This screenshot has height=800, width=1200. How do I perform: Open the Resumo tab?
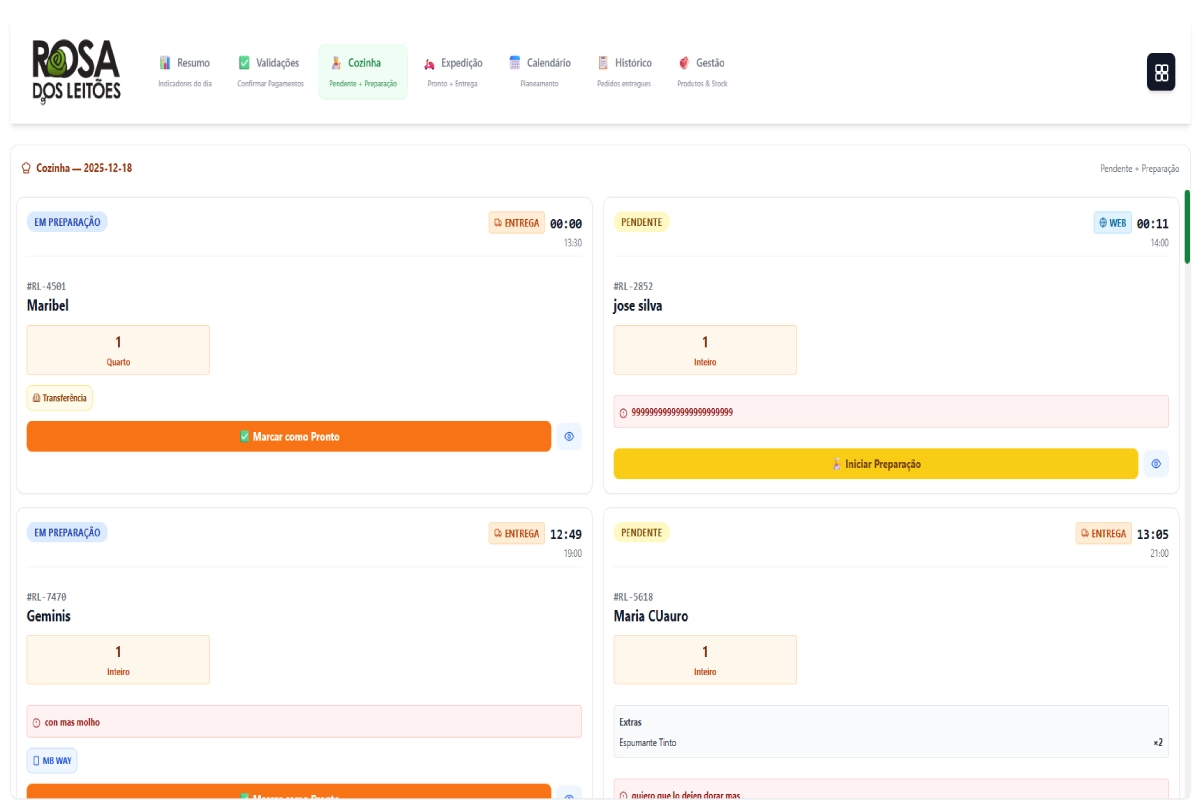(185, 72)
